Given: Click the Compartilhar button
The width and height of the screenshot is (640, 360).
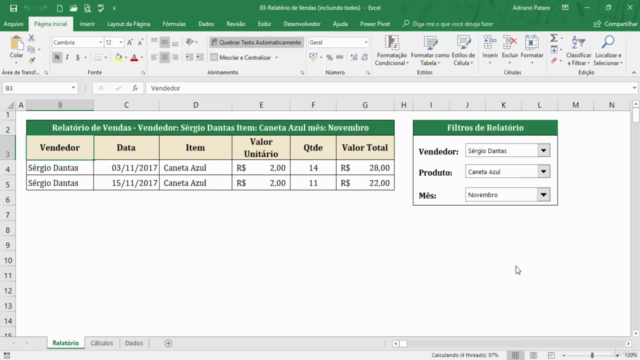Looking at the screenshot, I should click(616, 24).
